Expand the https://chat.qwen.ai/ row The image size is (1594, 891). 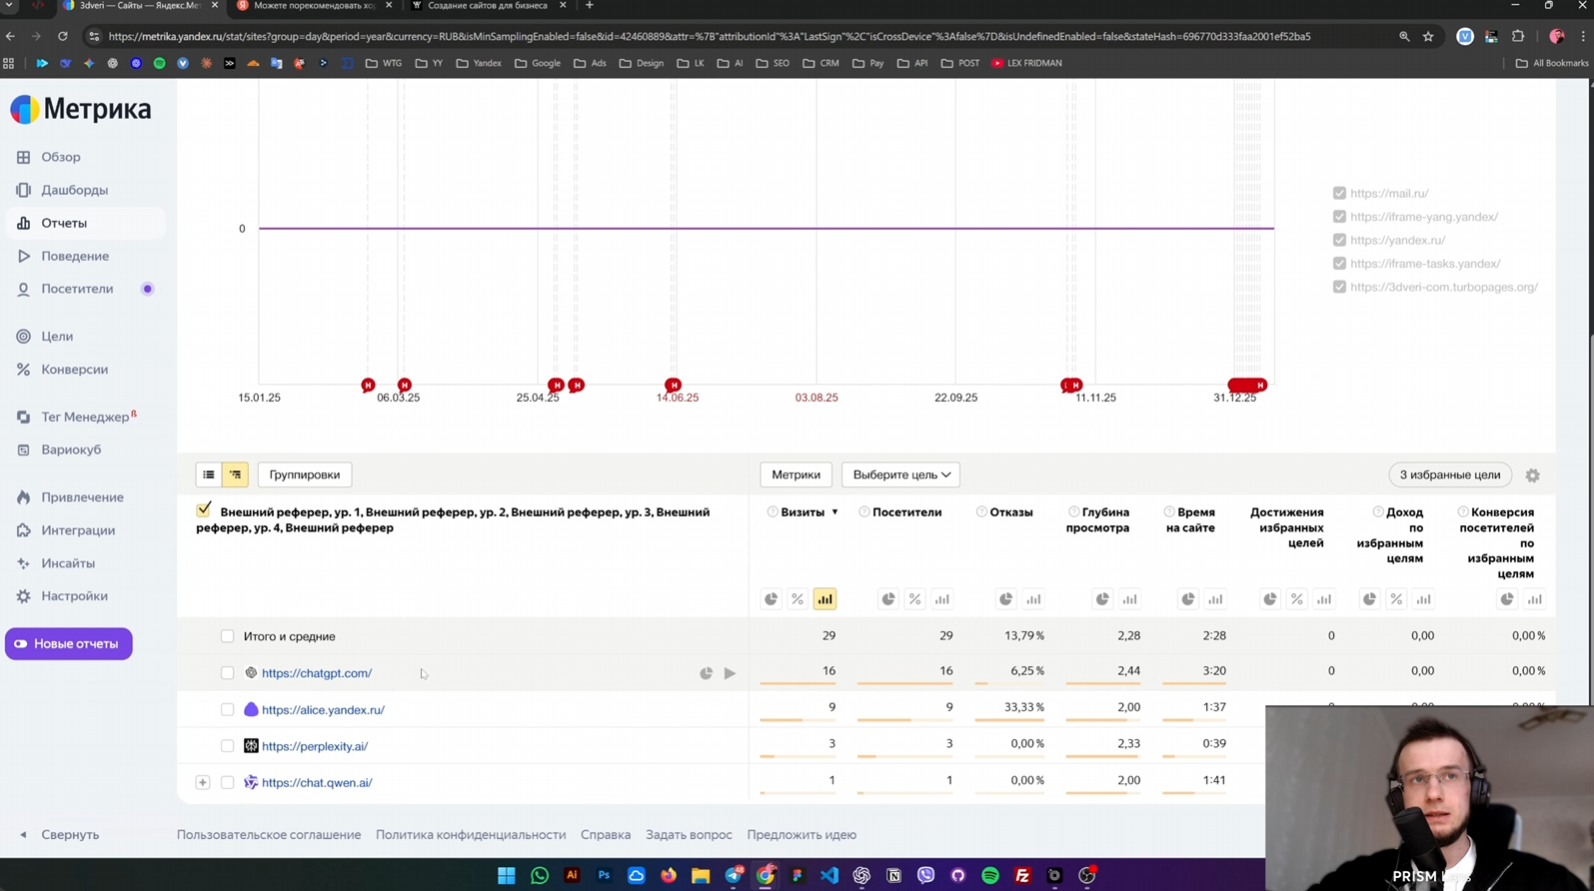point(203,783)
